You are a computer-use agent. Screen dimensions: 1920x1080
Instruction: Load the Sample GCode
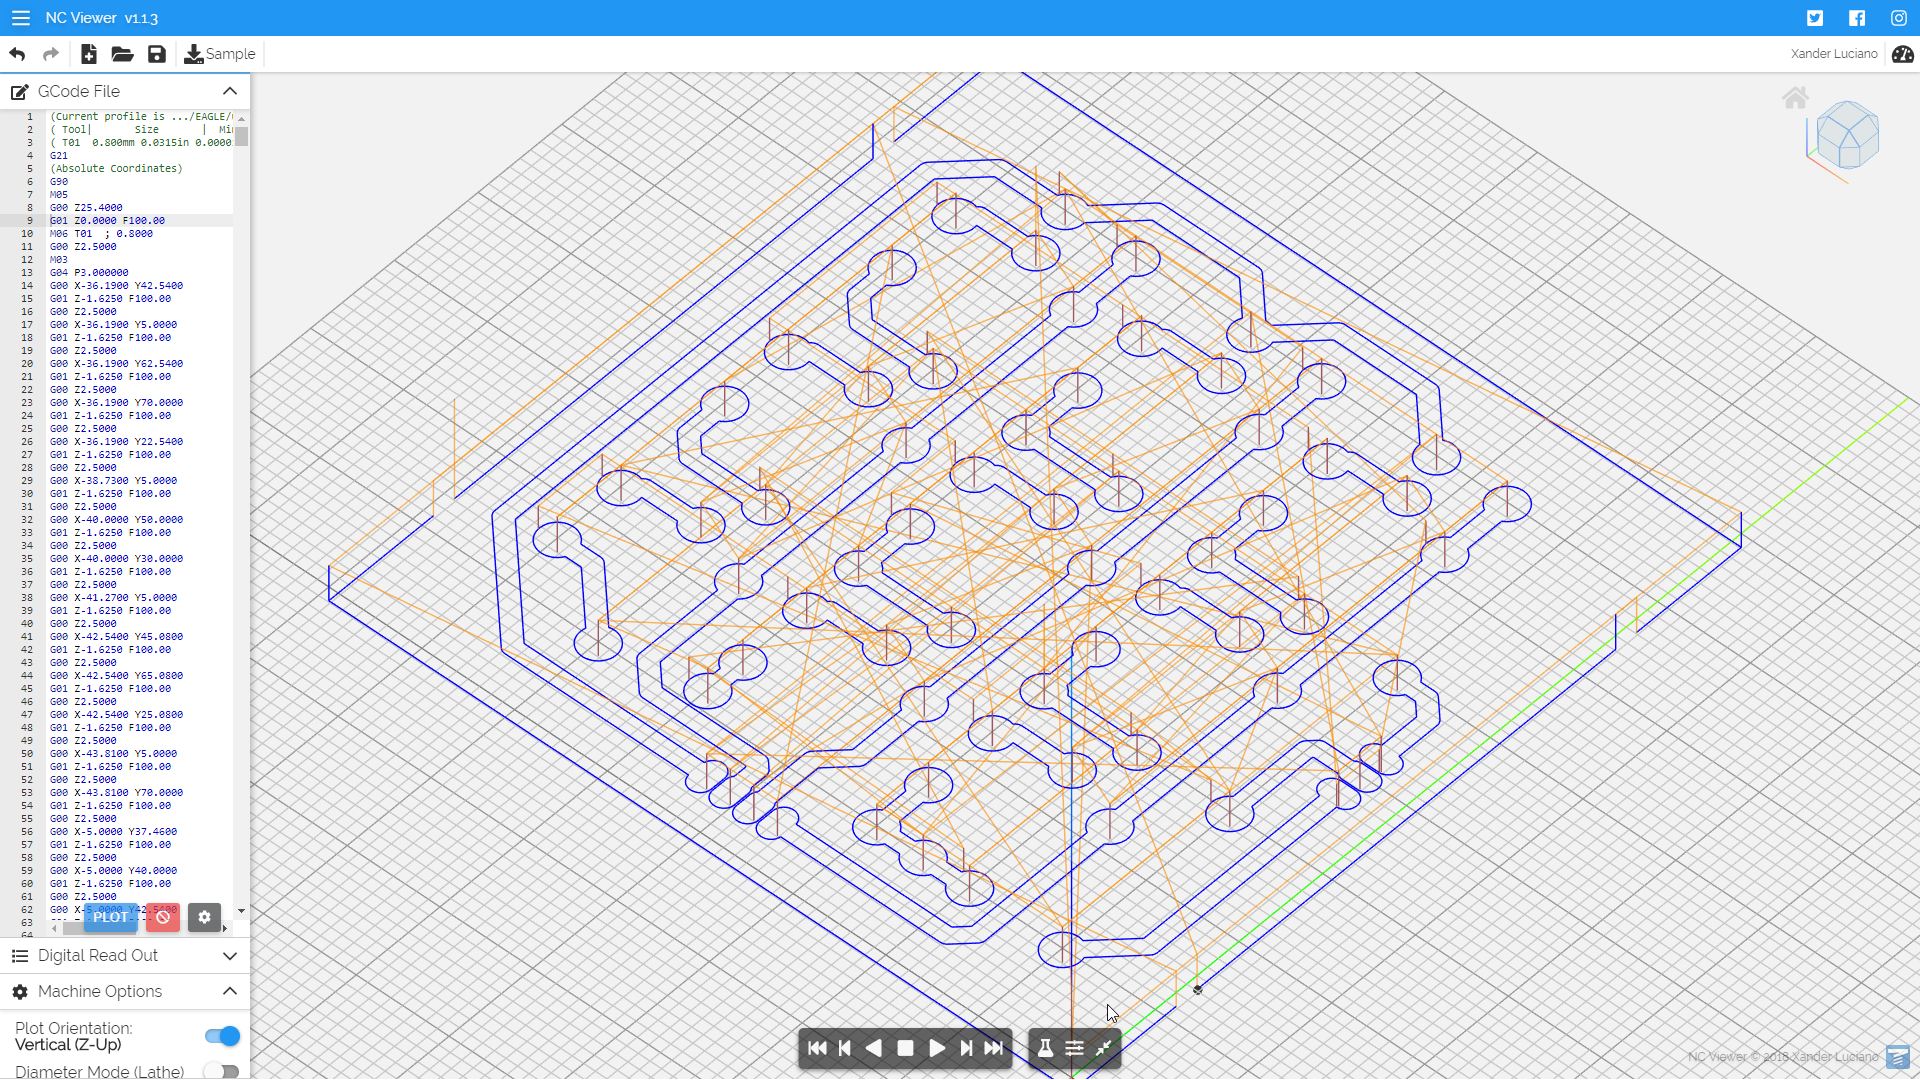pyautogui.click(x=220, y=54)
